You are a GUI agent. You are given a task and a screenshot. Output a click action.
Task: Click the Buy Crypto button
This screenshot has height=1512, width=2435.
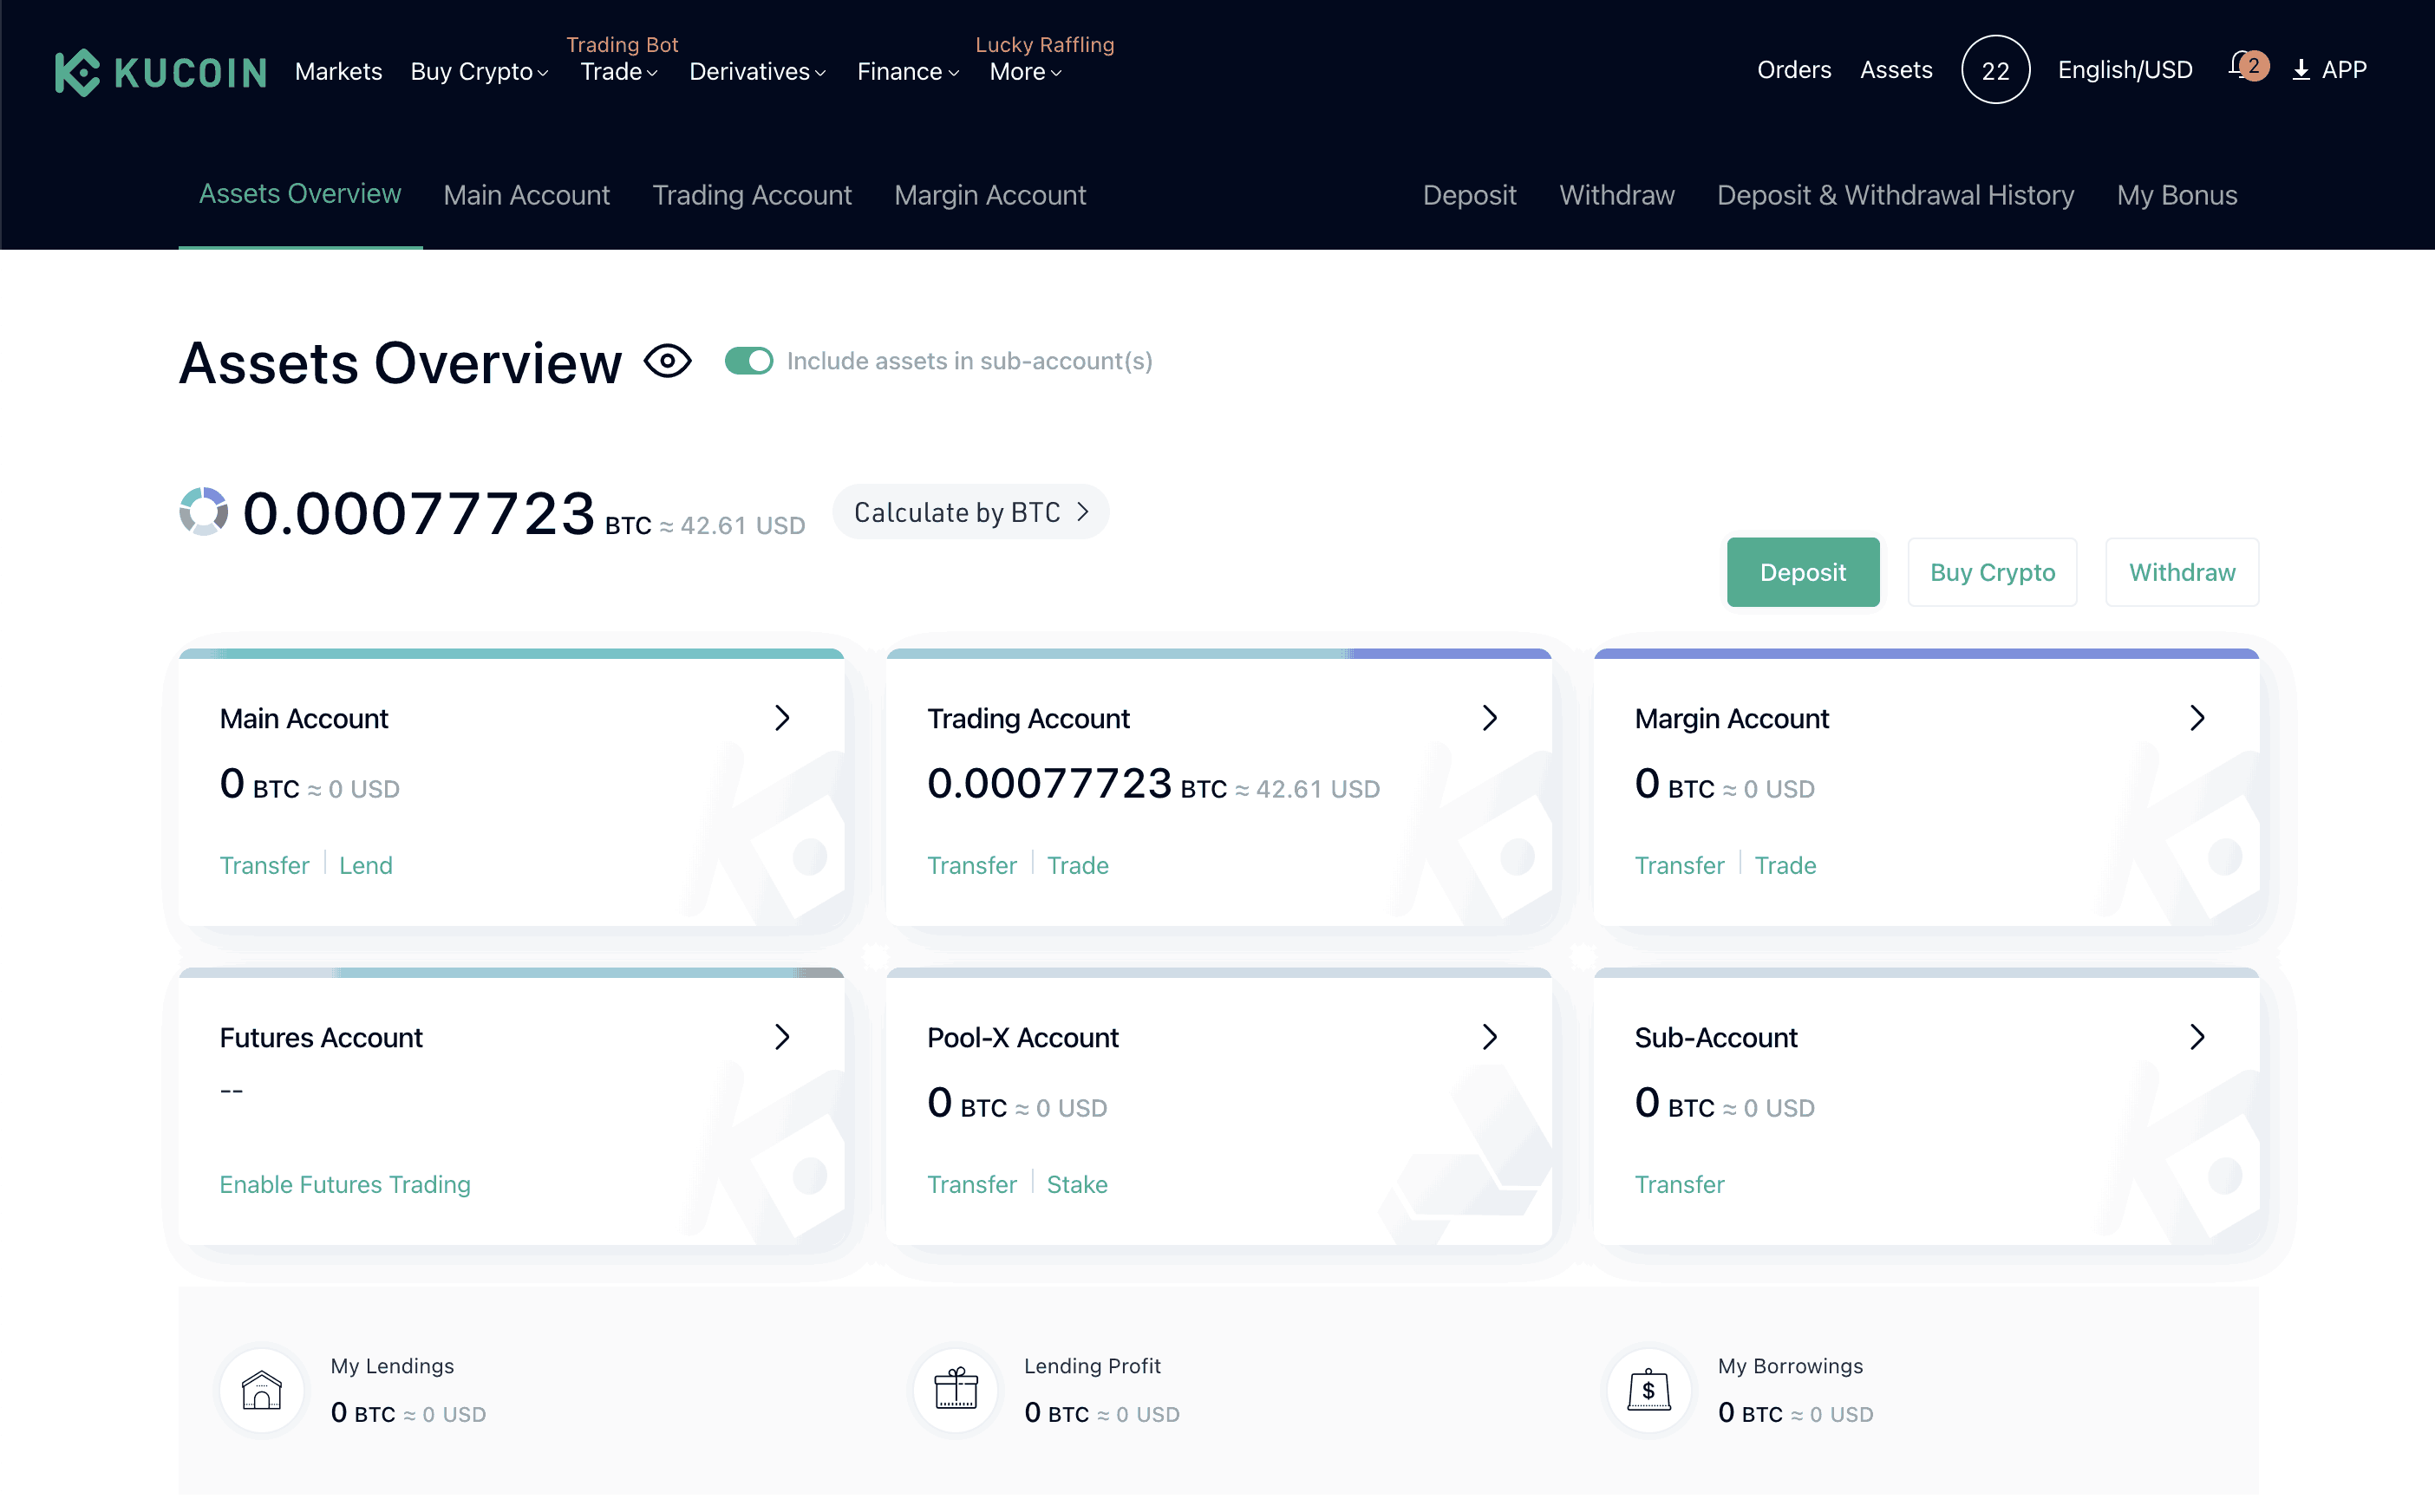(1992, 572)
